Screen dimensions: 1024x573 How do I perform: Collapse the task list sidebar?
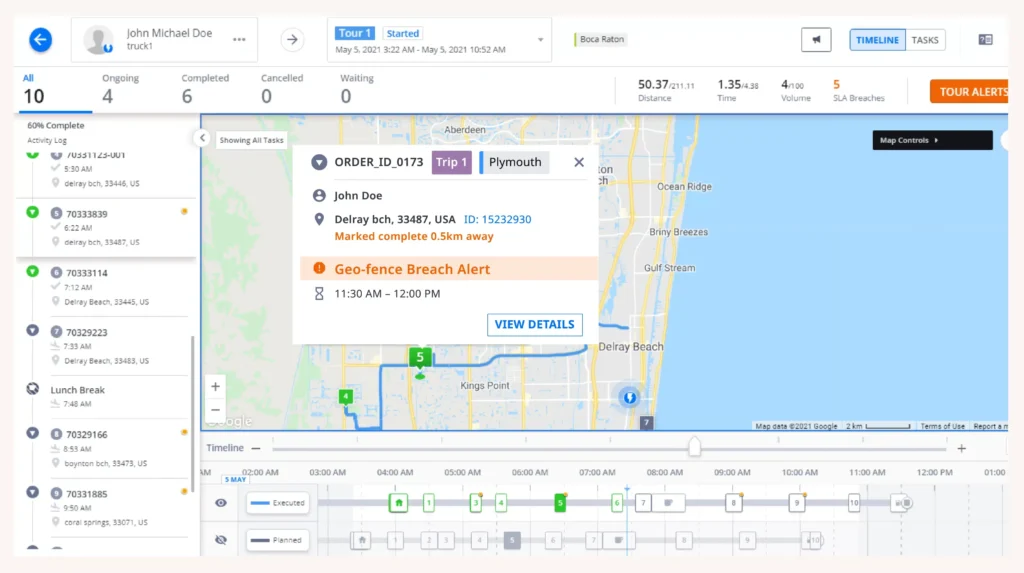pyautogui.click(x=202, y=138)
